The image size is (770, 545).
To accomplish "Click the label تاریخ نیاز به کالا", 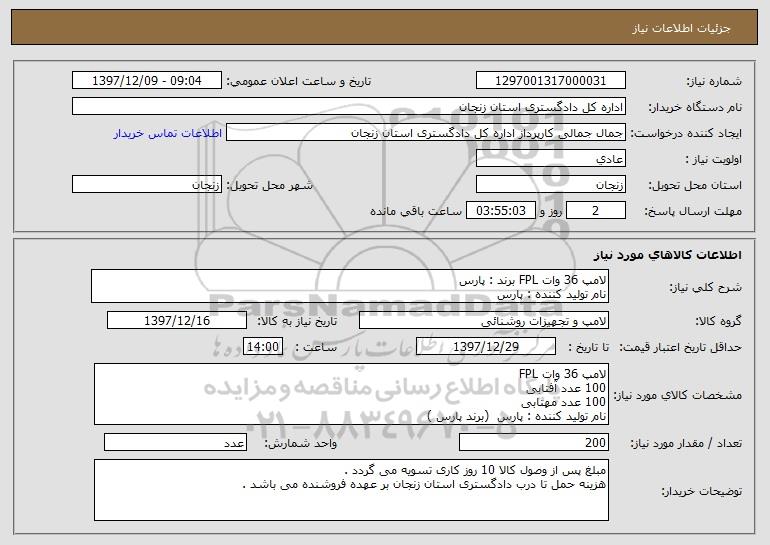I will 297,322.
